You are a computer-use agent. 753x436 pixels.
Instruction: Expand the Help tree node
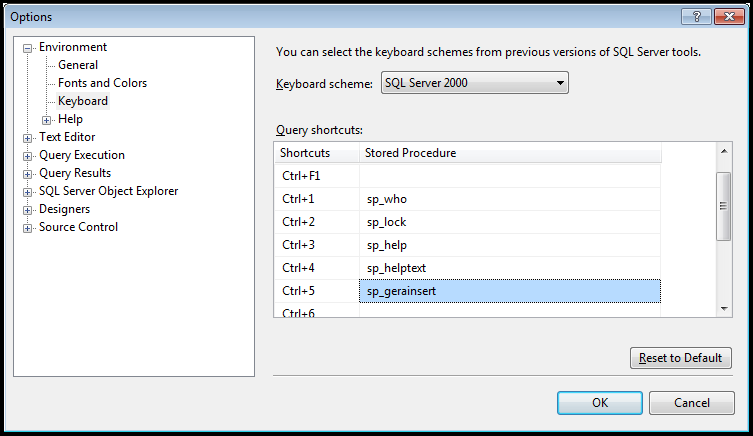coord(46,120)
